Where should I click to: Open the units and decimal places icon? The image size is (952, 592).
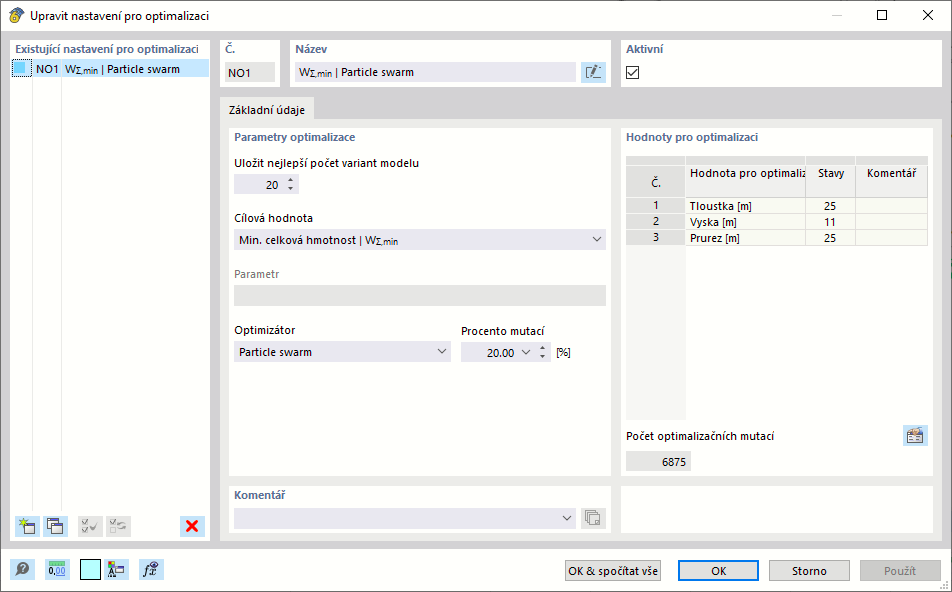pyautogui.click(x=57, y=570)
